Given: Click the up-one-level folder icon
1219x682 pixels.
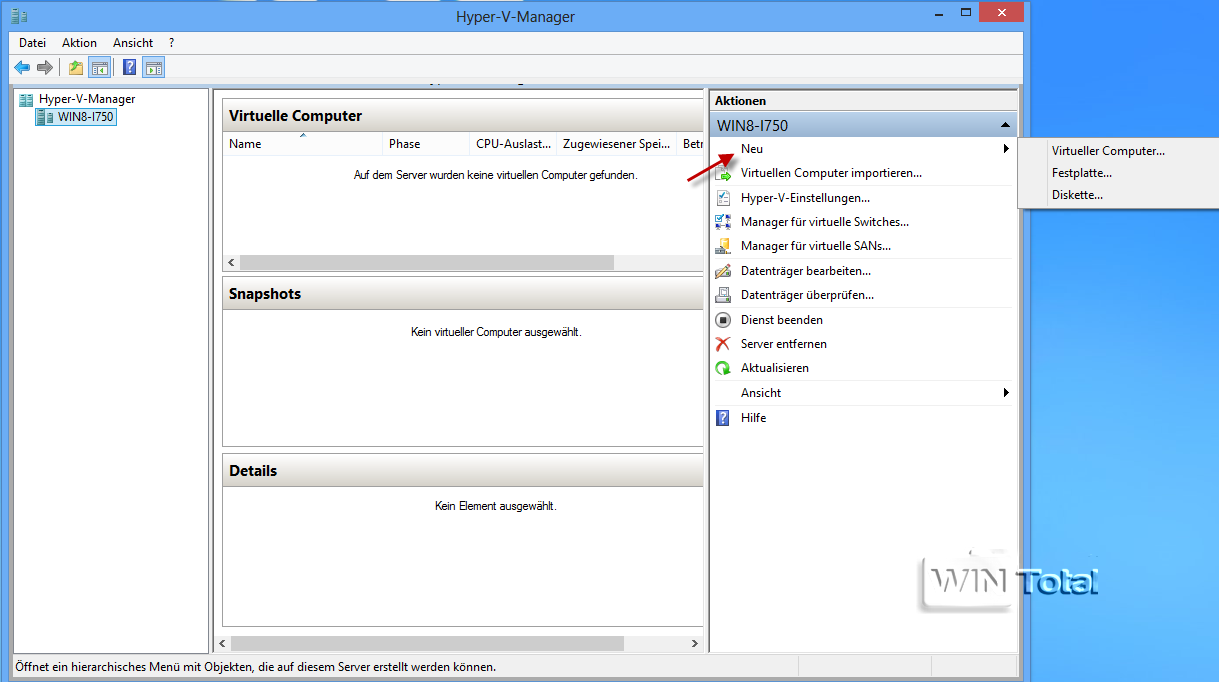Looking at the screenshot, I should coord(76,67).
